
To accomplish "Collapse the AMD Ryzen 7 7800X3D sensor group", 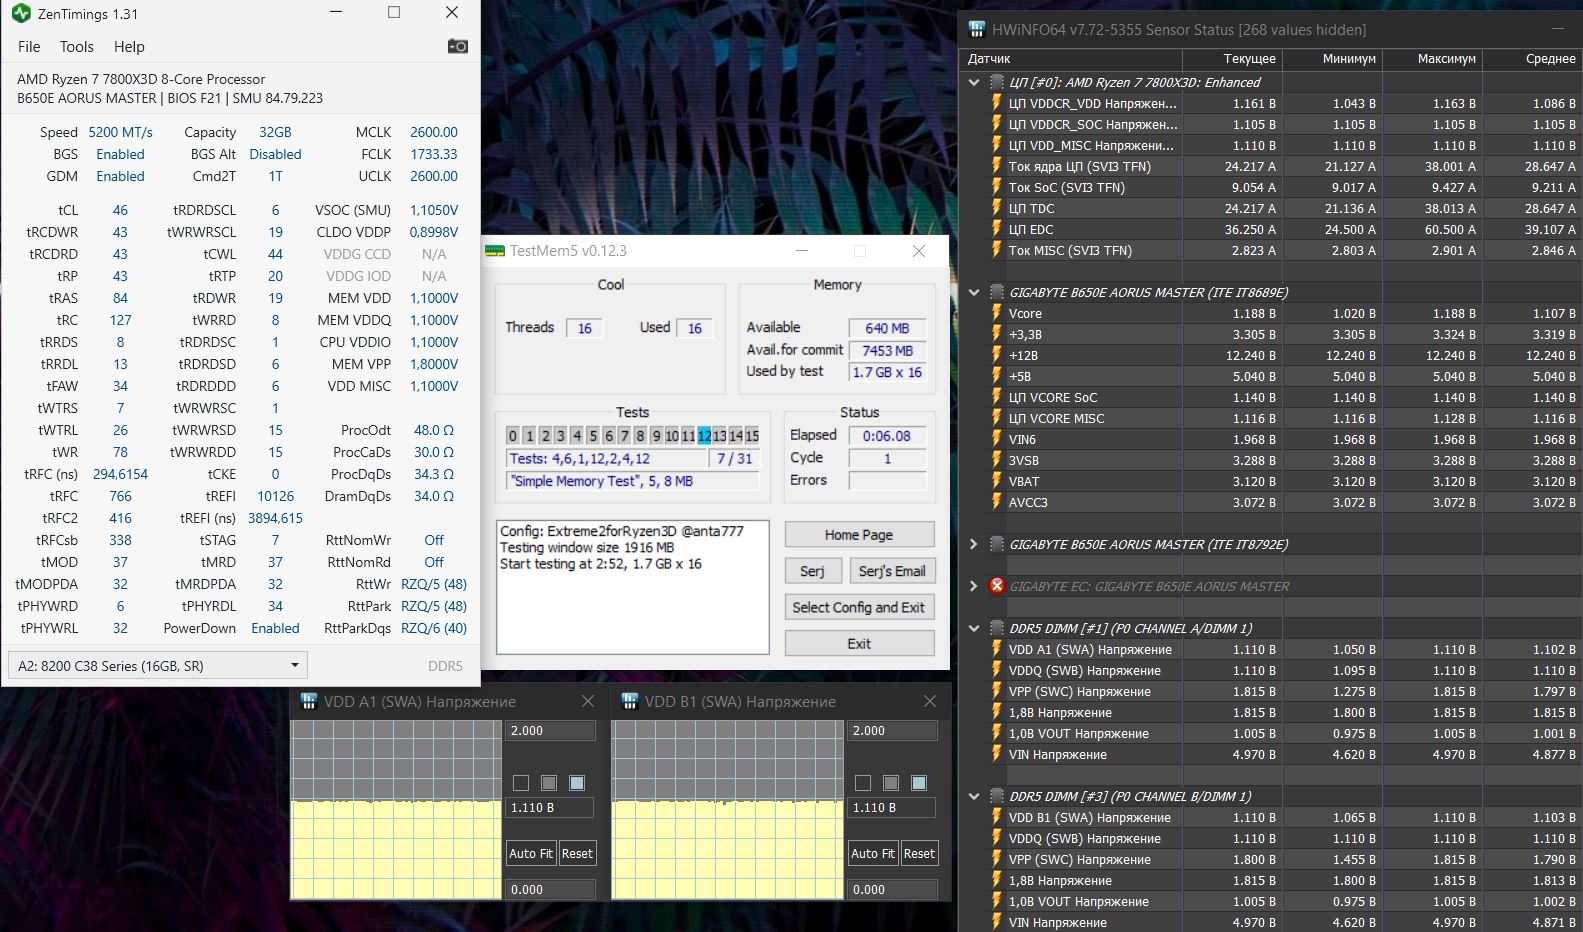I will (974, 82).
